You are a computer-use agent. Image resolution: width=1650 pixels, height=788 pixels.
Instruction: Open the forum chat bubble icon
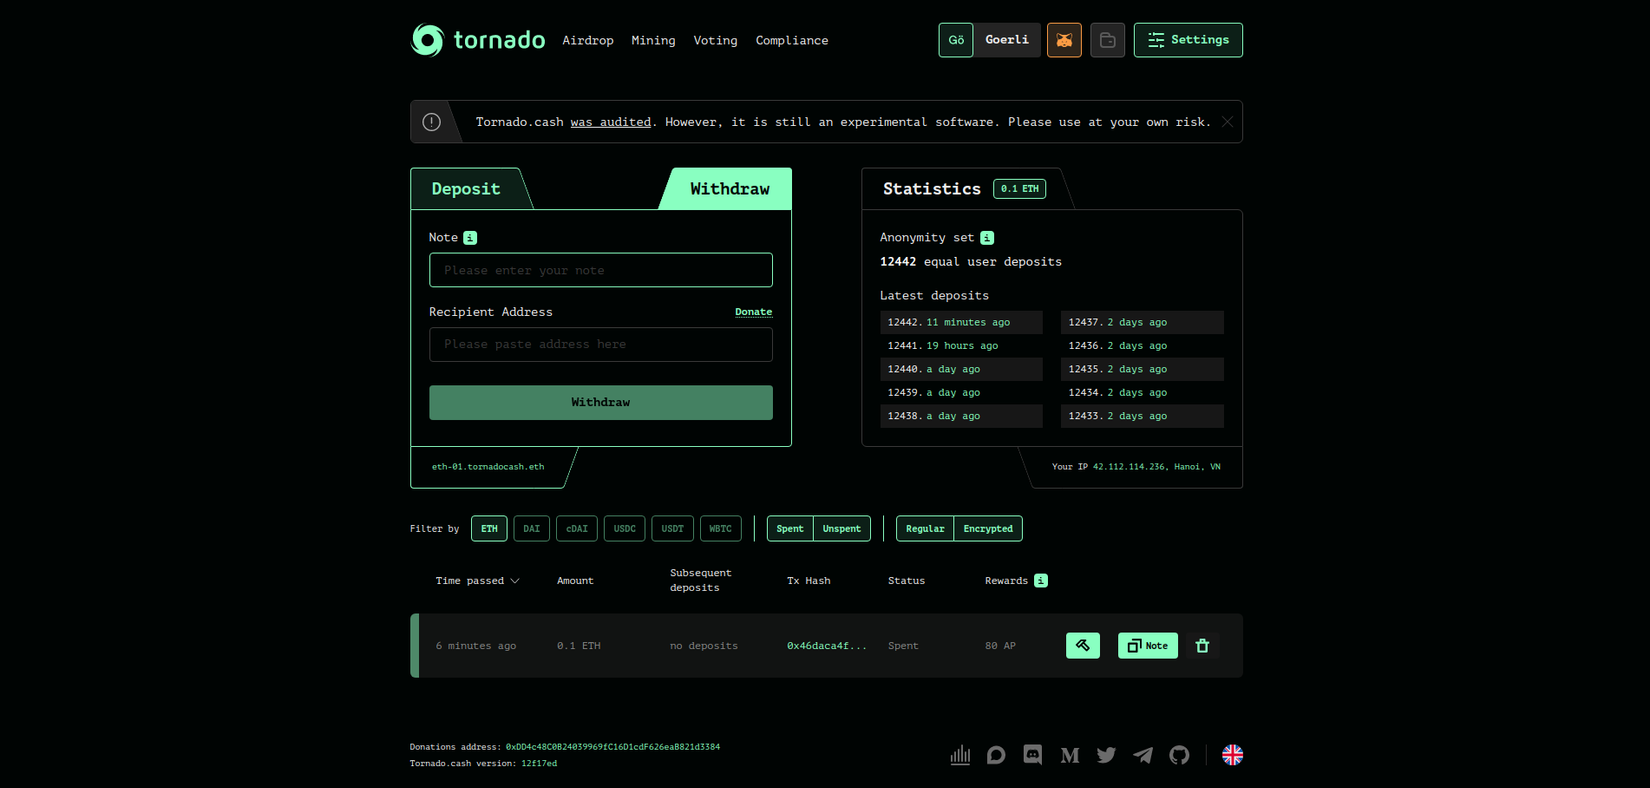(996, 755)
